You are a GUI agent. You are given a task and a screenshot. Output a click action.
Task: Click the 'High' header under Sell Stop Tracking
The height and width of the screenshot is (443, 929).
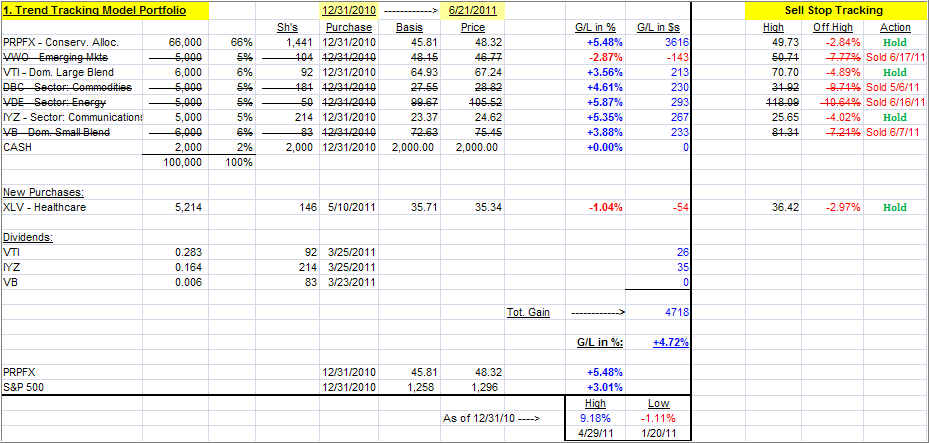click(773, 27)
